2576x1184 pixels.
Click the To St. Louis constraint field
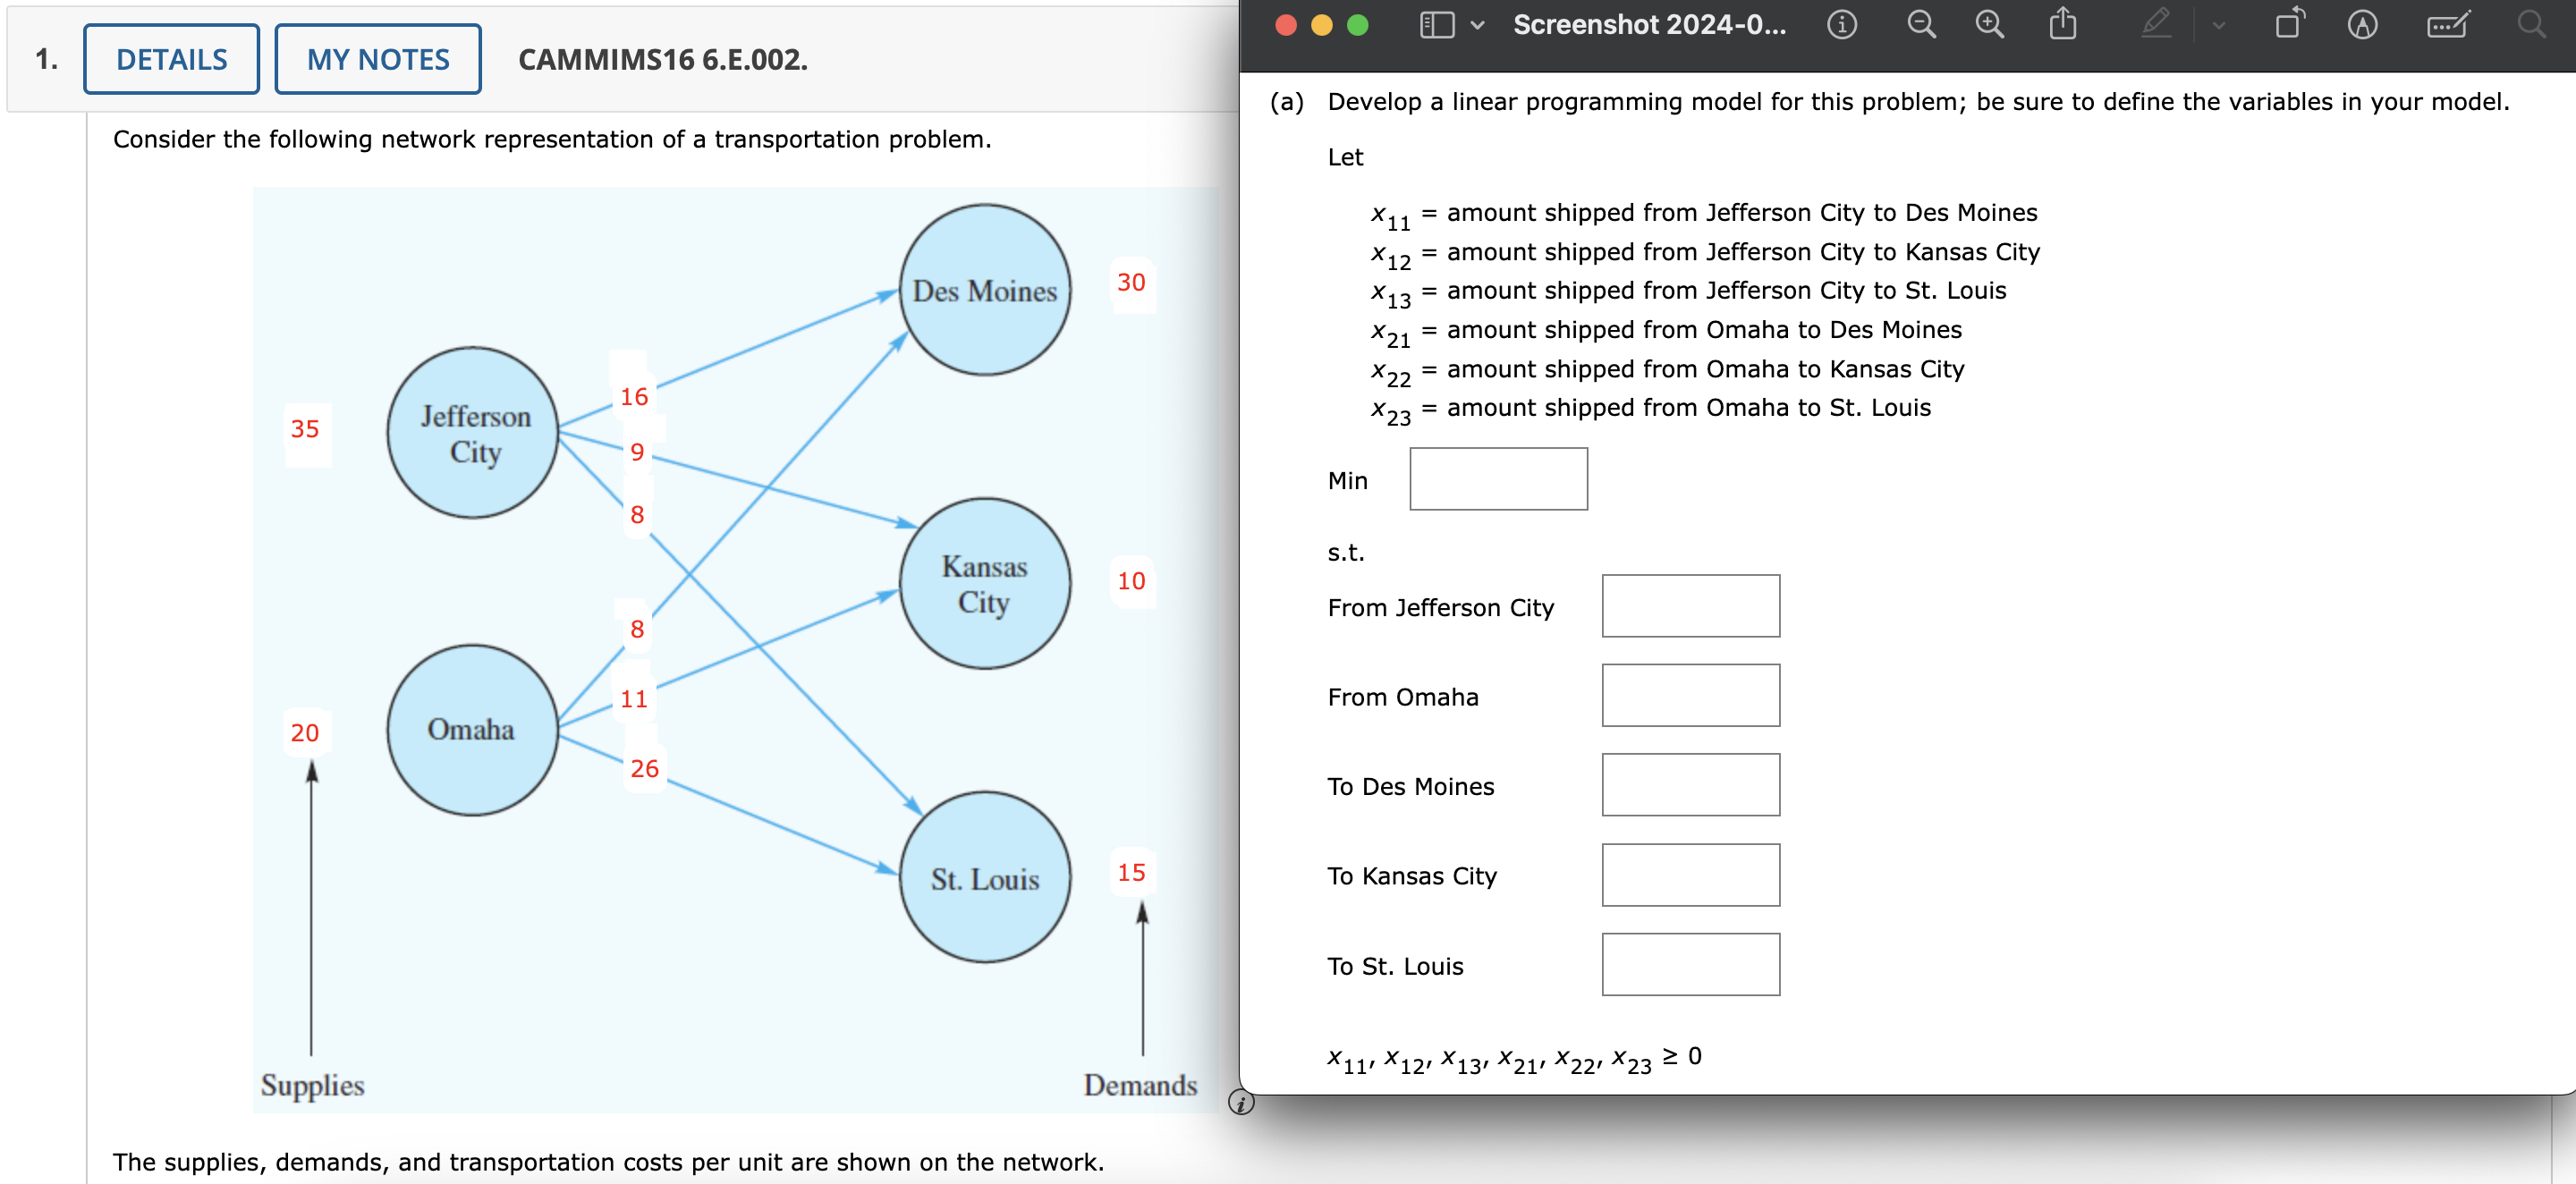coord(1690,963)
